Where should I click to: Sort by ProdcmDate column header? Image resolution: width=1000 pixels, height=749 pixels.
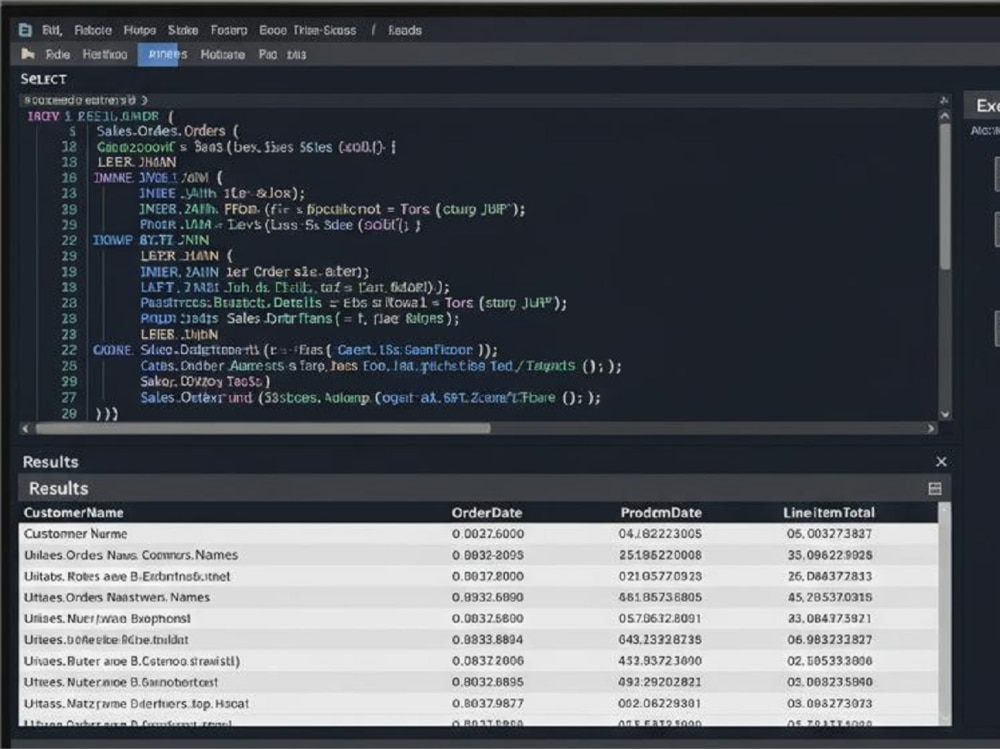[x=661, y=512]
